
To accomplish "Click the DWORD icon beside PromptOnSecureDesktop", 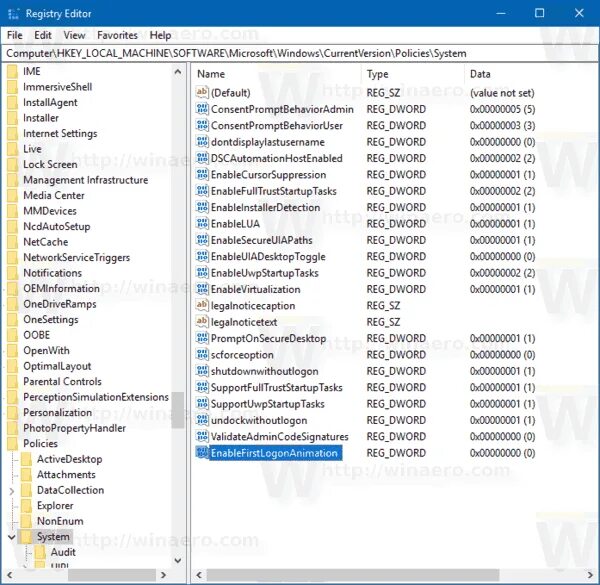I will point(202,338).
